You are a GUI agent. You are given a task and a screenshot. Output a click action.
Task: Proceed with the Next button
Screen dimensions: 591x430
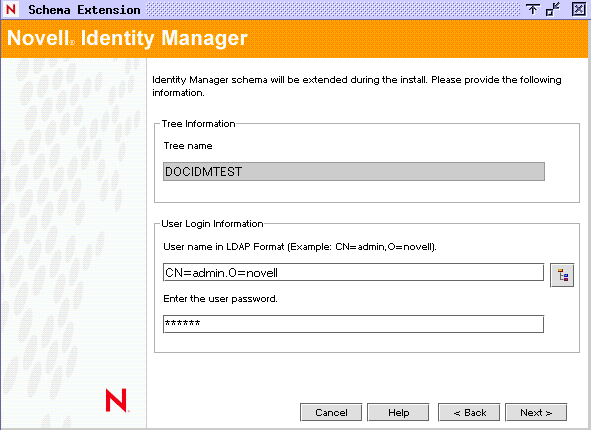pyautogui.click(x=536, y=412)
